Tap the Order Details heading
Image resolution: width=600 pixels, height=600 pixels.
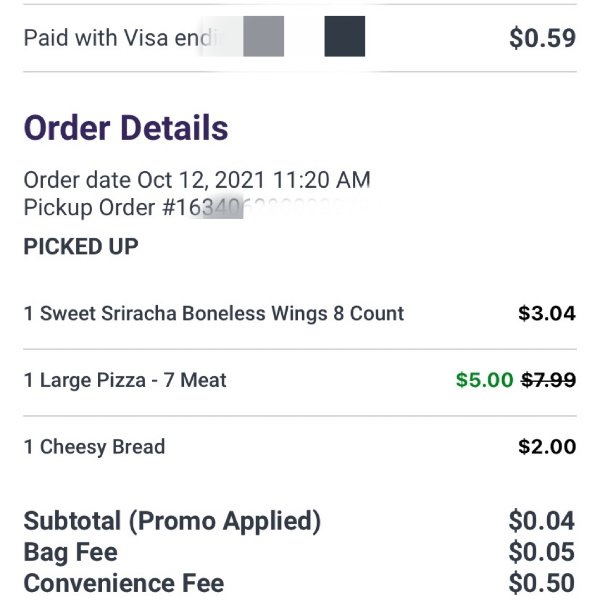click(x=126, y=128)
